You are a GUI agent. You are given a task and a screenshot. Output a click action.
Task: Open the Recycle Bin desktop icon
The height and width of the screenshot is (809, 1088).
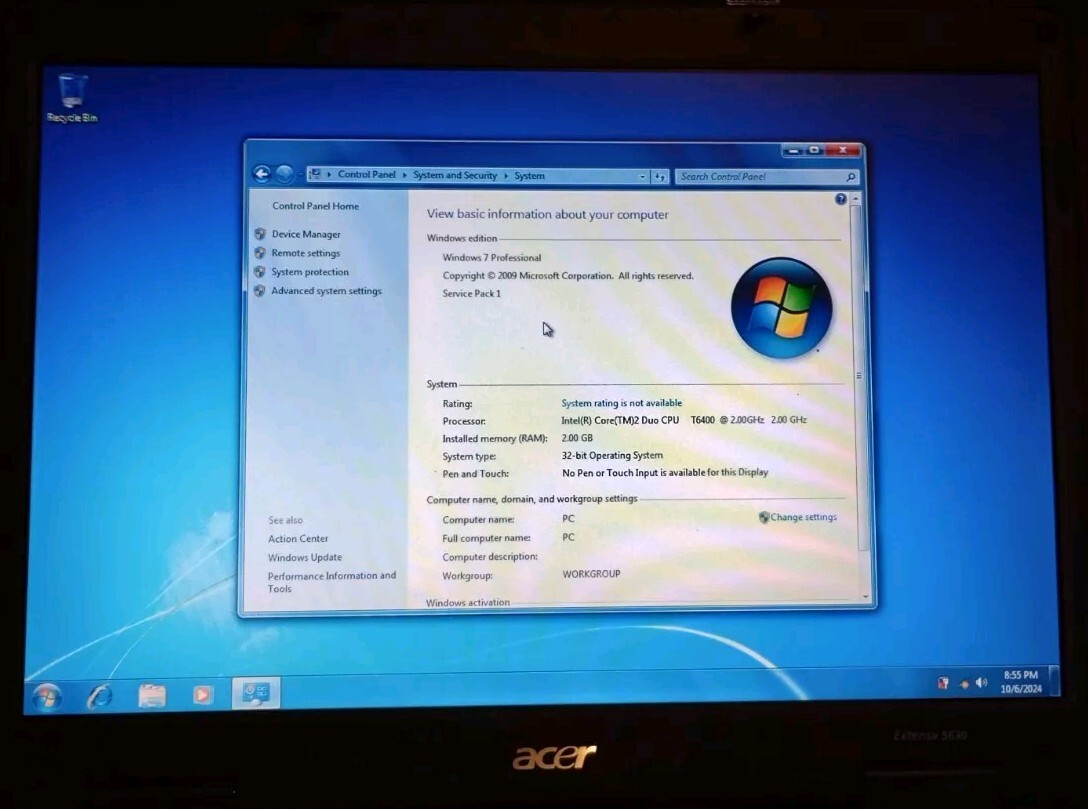(x=72, y=98)
